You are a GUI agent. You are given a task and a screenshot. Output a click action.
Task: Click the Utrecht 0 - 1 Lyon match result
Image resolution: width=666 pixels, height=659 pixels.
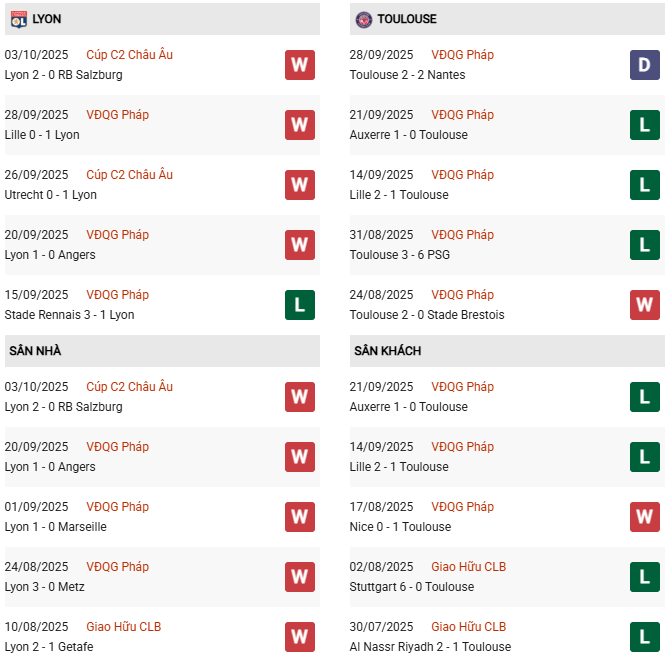(51, 195)
